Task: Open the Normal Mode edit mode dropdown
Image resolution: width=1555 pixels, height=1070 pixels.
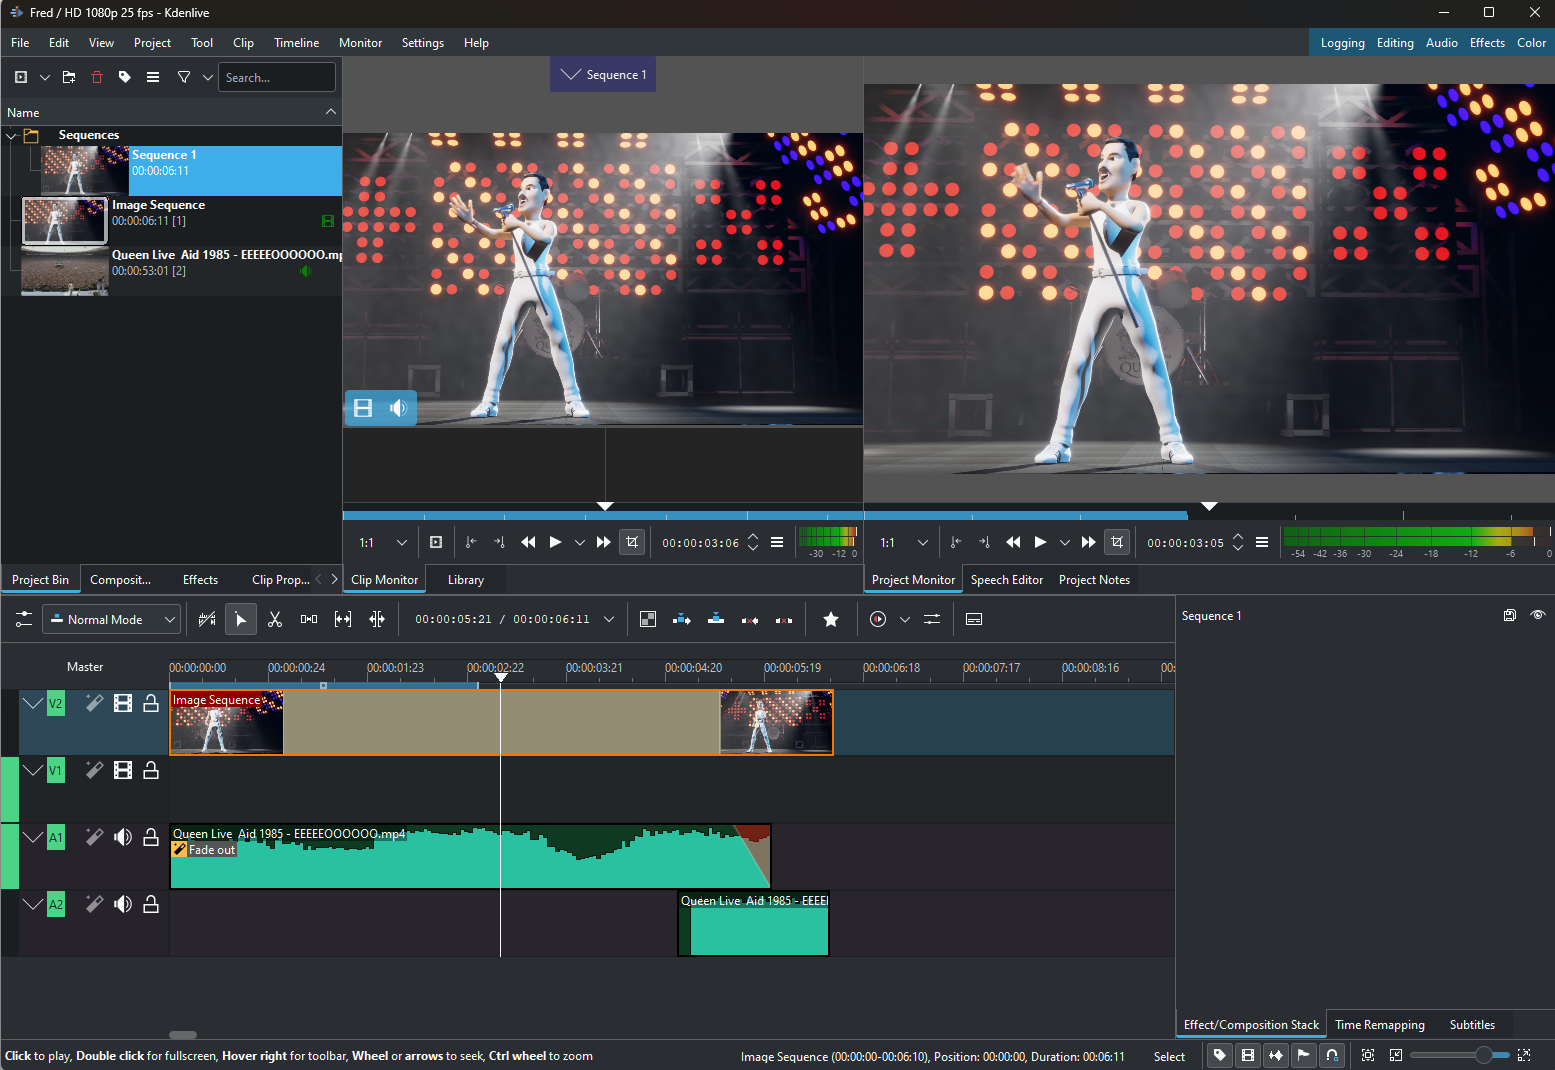Action: [111, 620]
